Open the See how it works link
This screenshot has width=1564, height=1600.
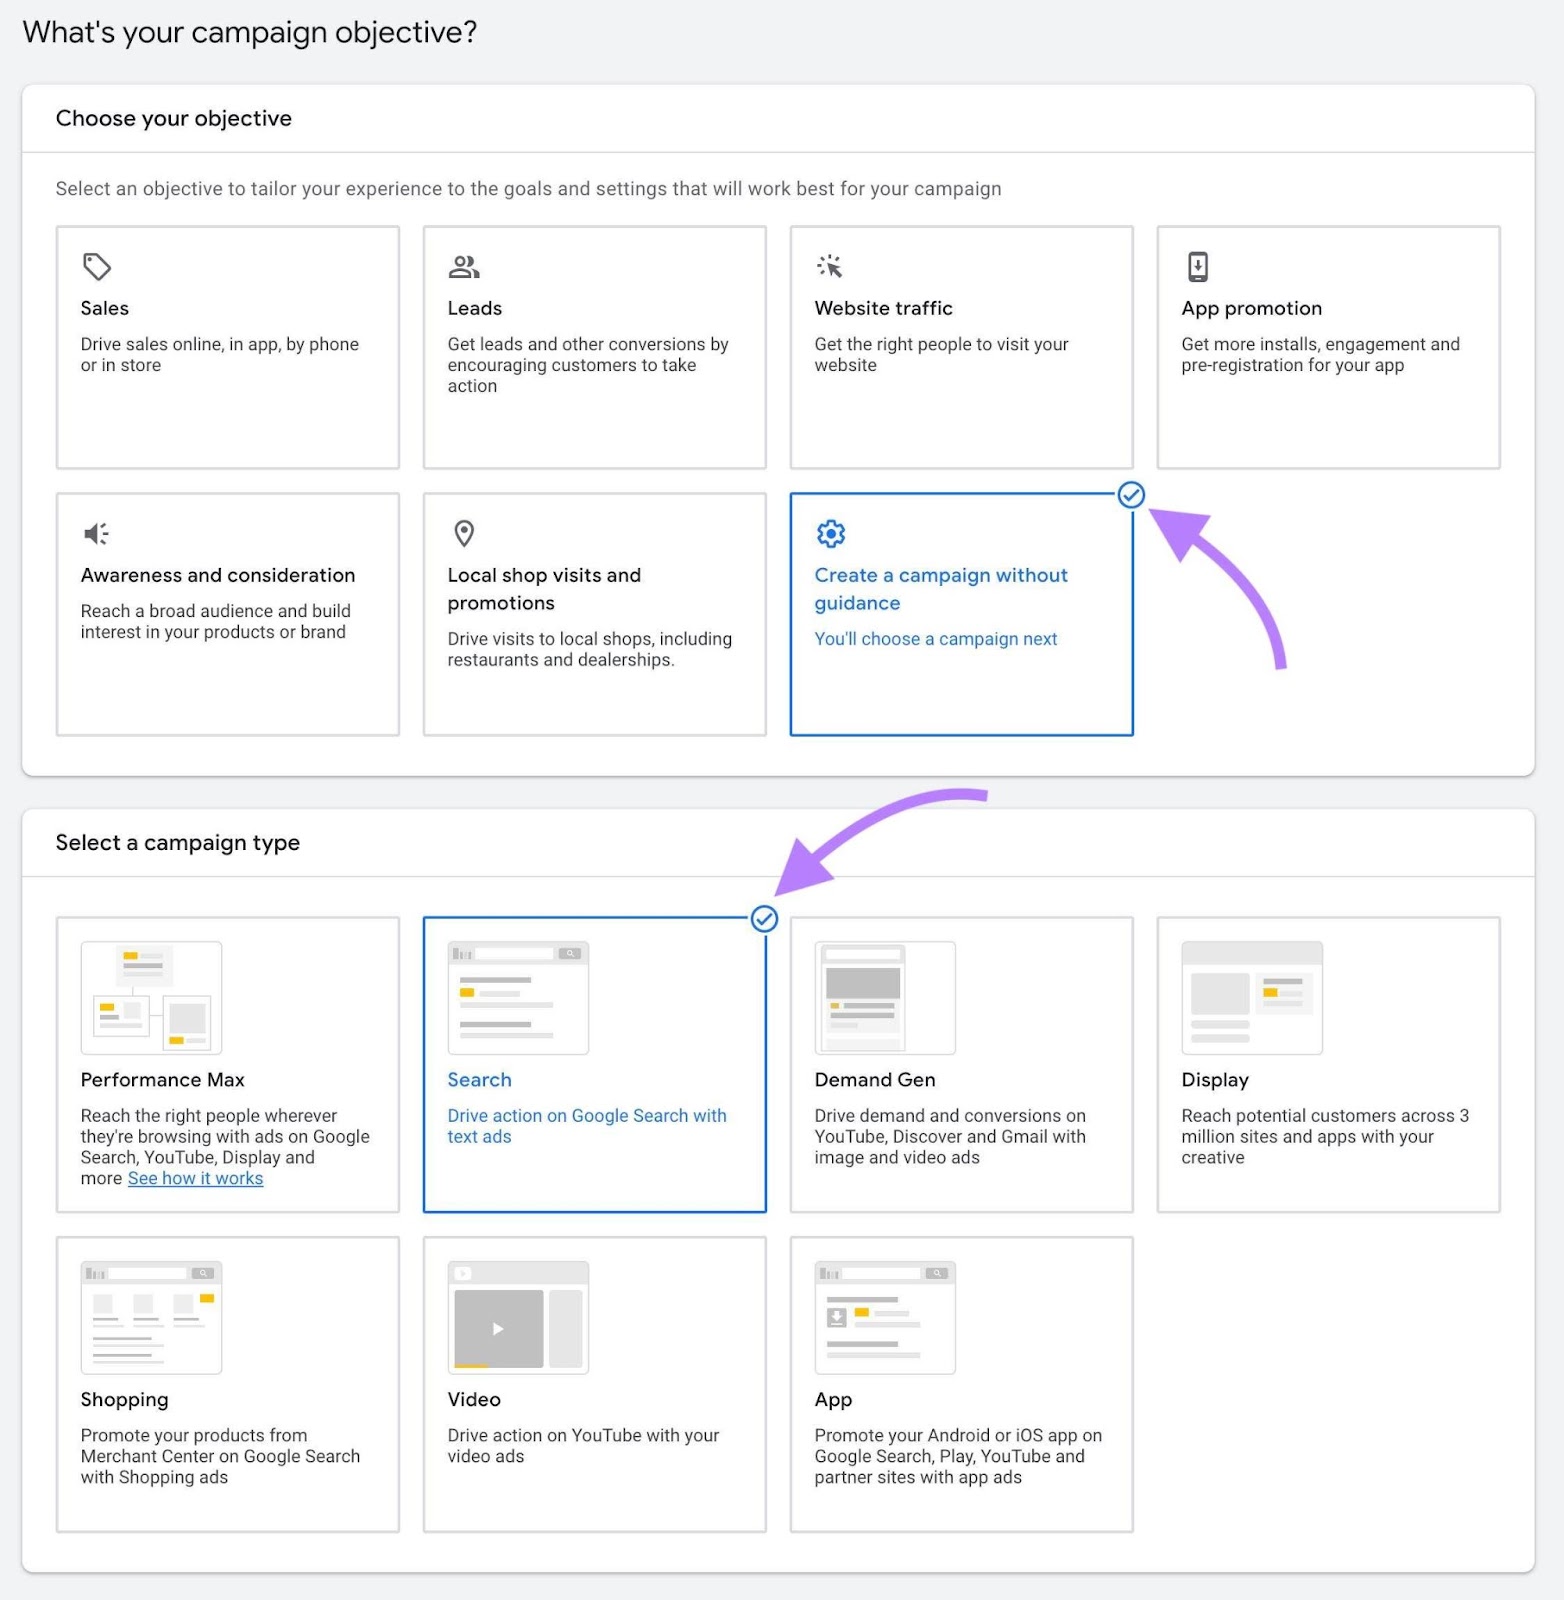click(195, 1179)
